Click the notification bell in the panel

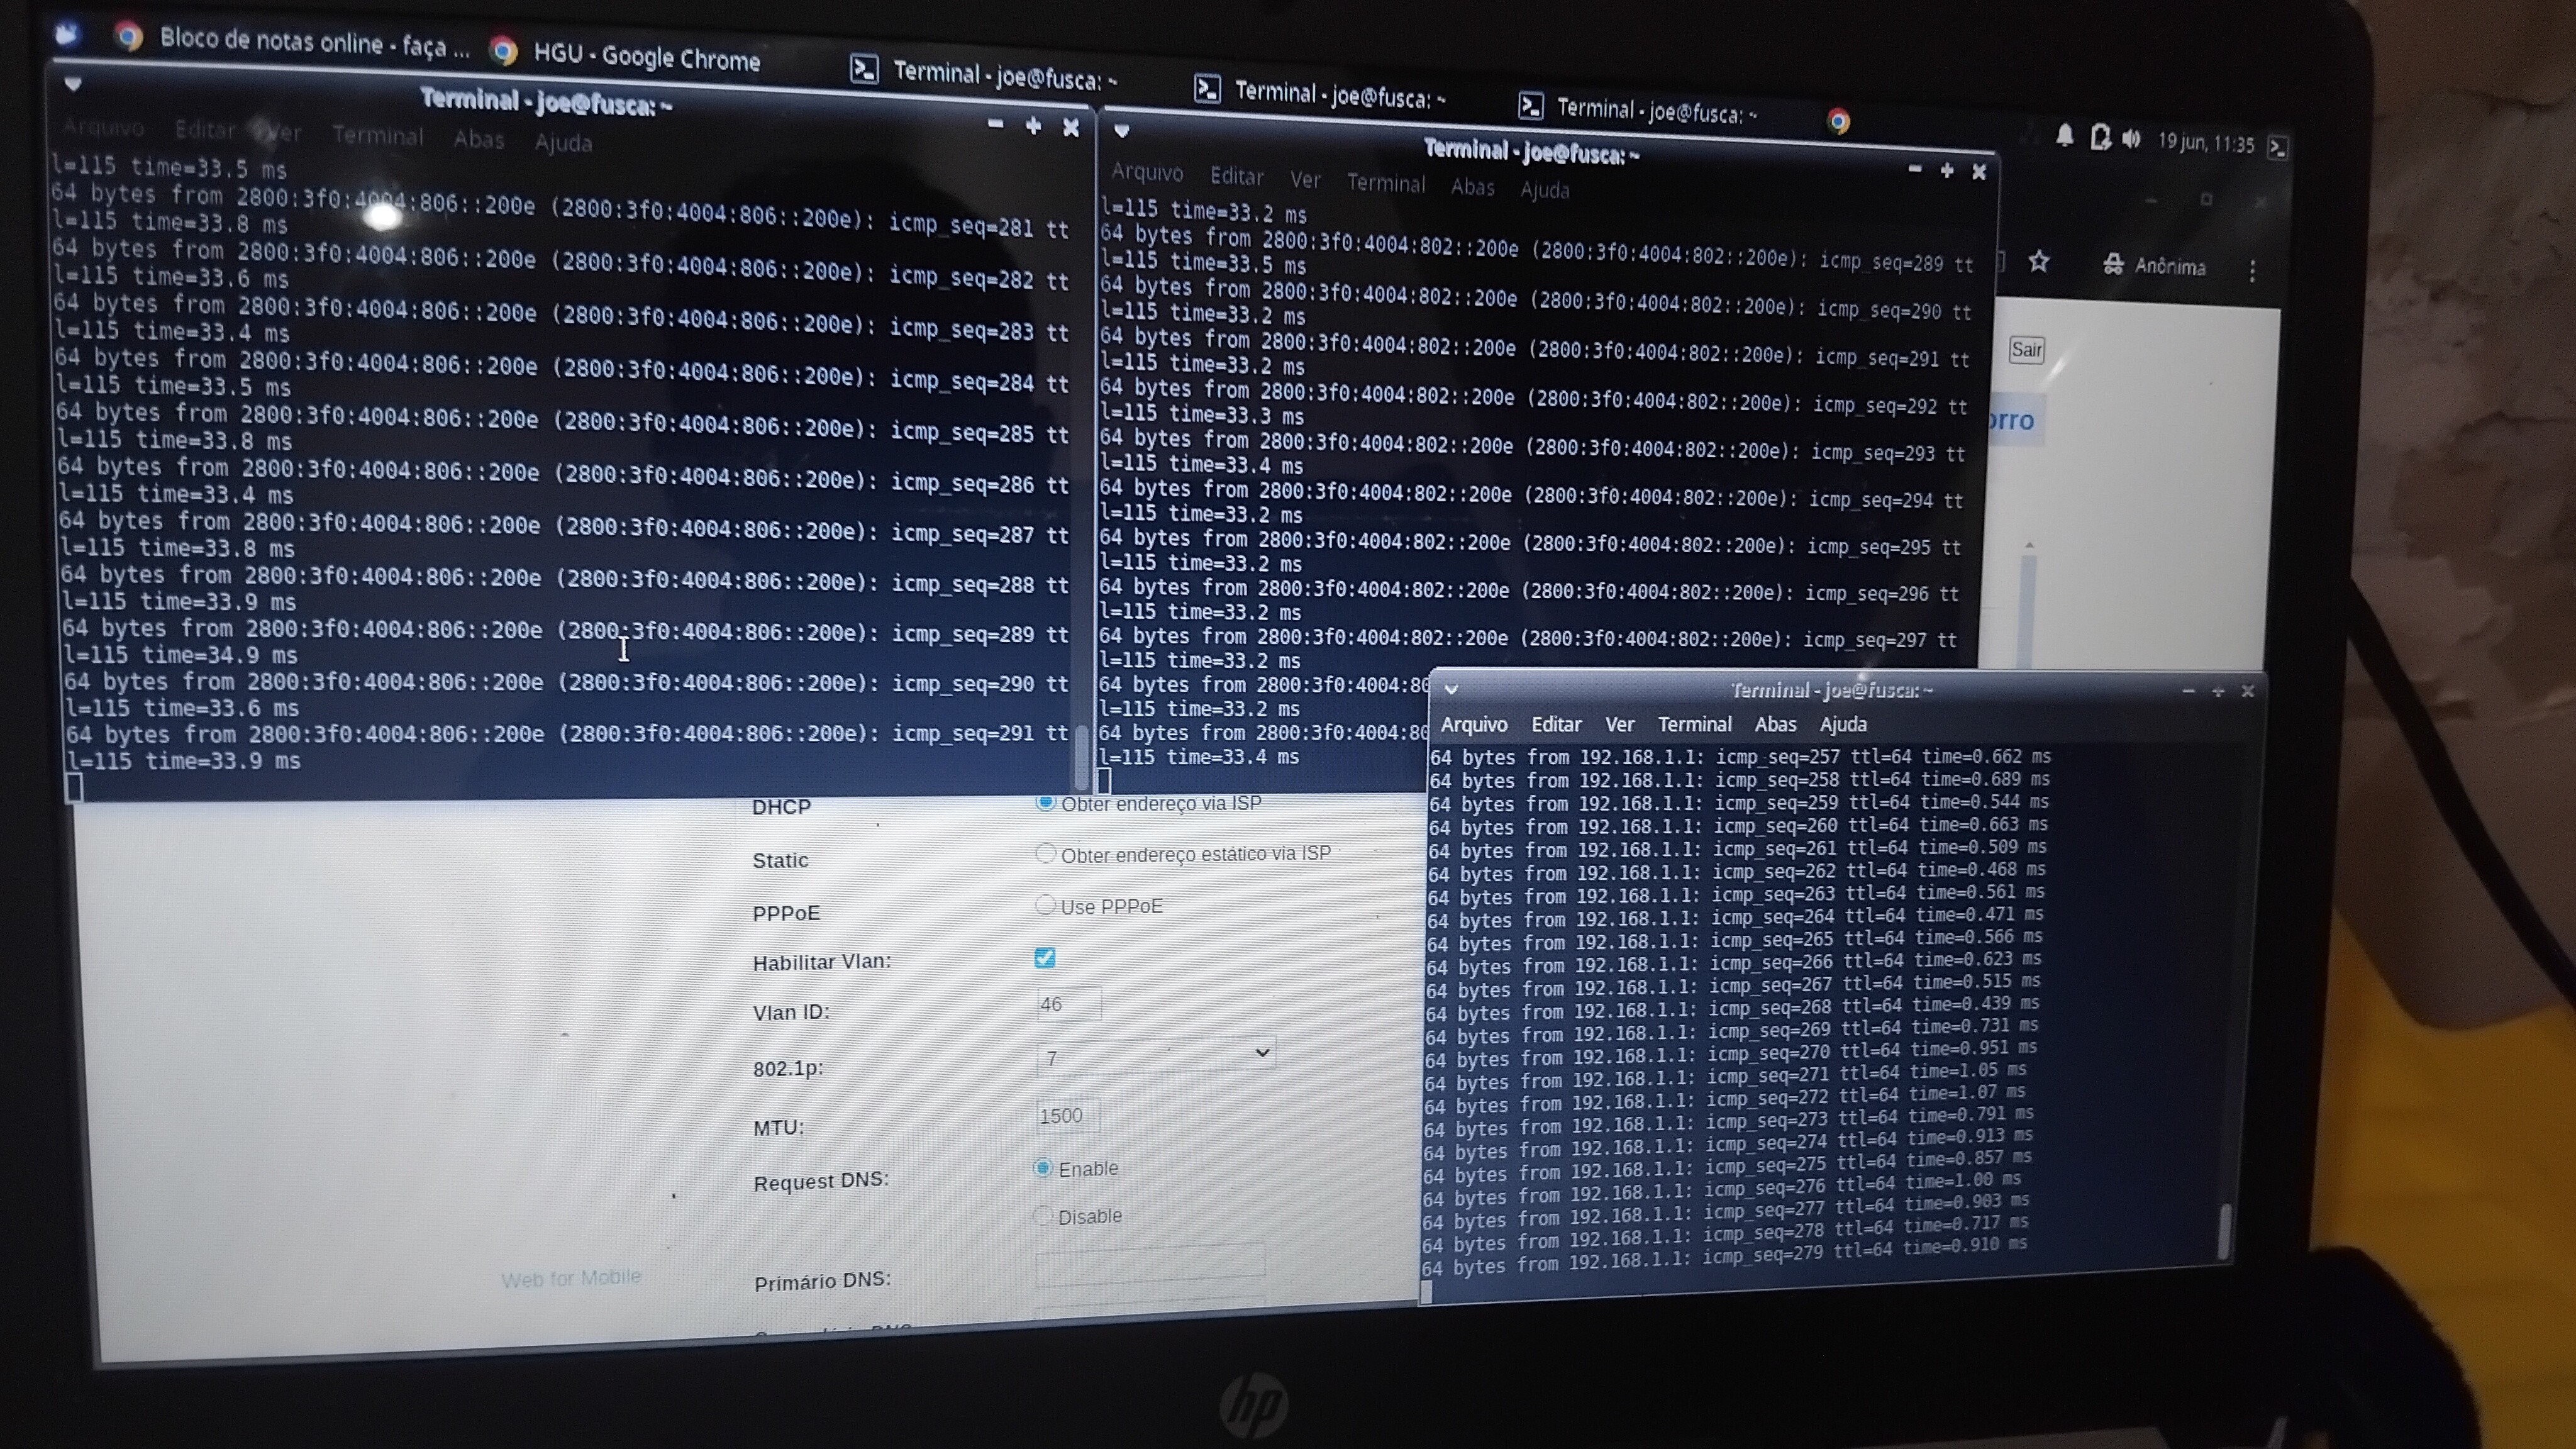(x=2064, y=135)
